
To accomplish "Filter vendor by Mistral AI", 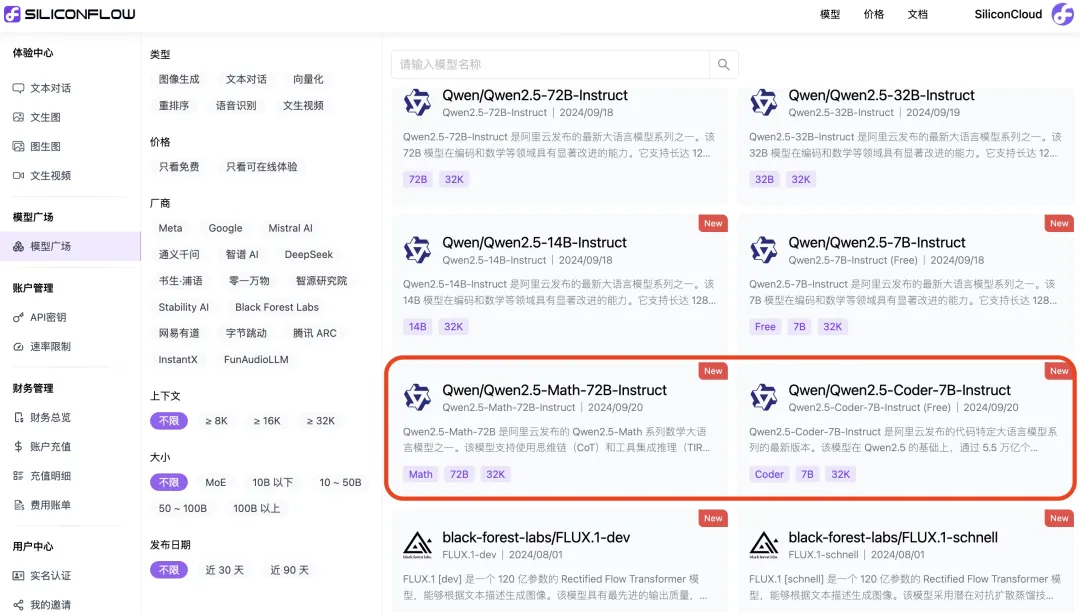I will coord(290,228).
